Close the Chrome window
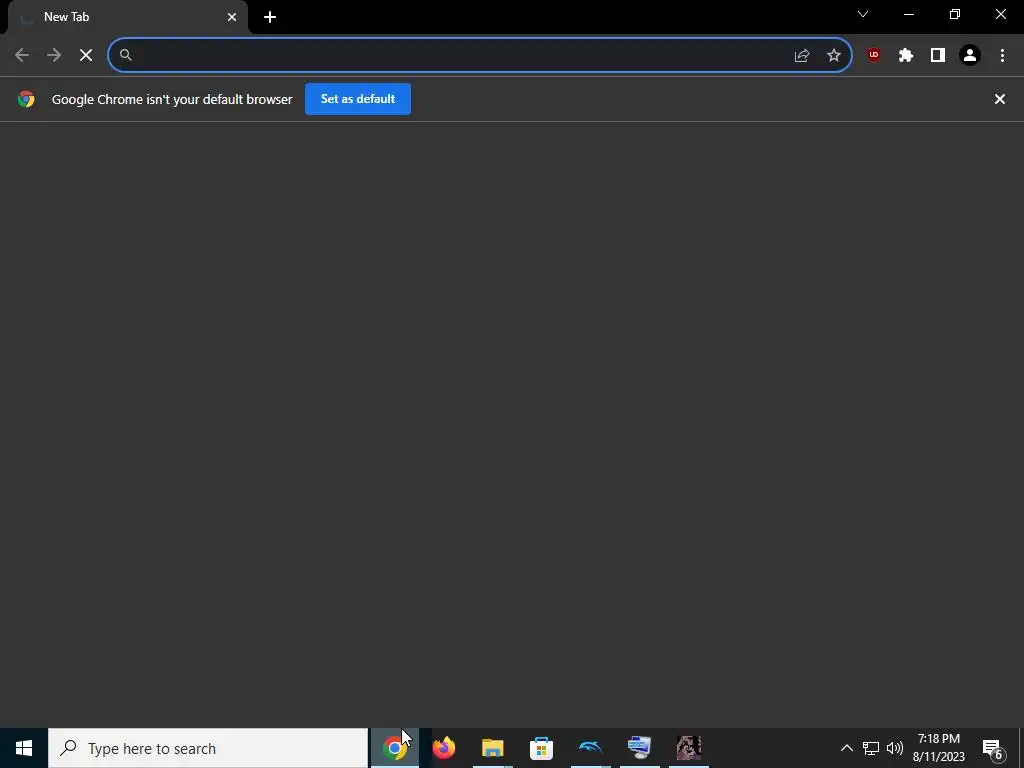 click(x=1000, y=14)
